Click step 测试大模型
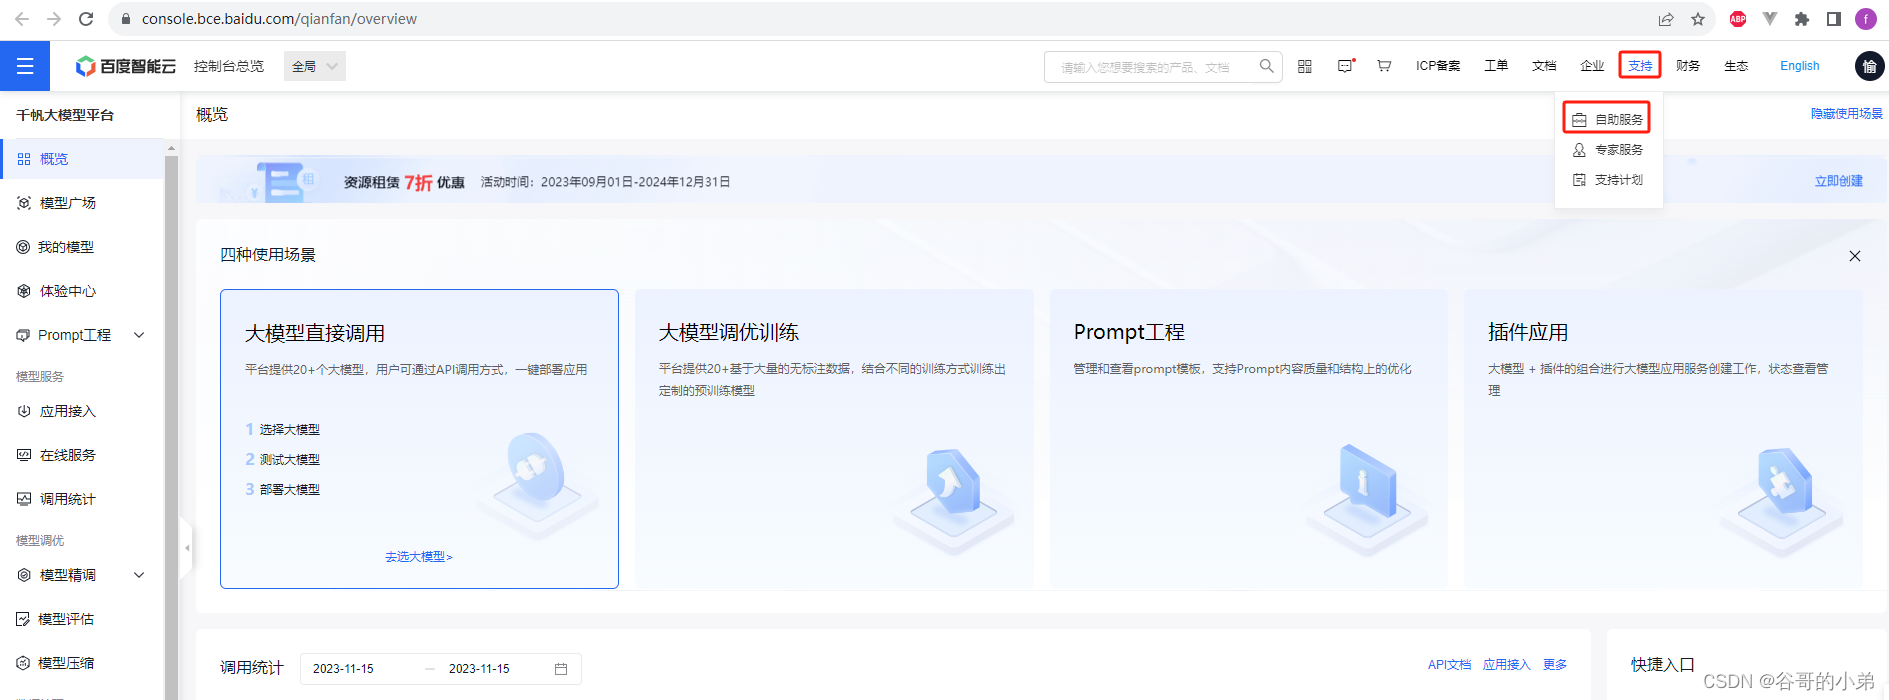 coord(283,460)
